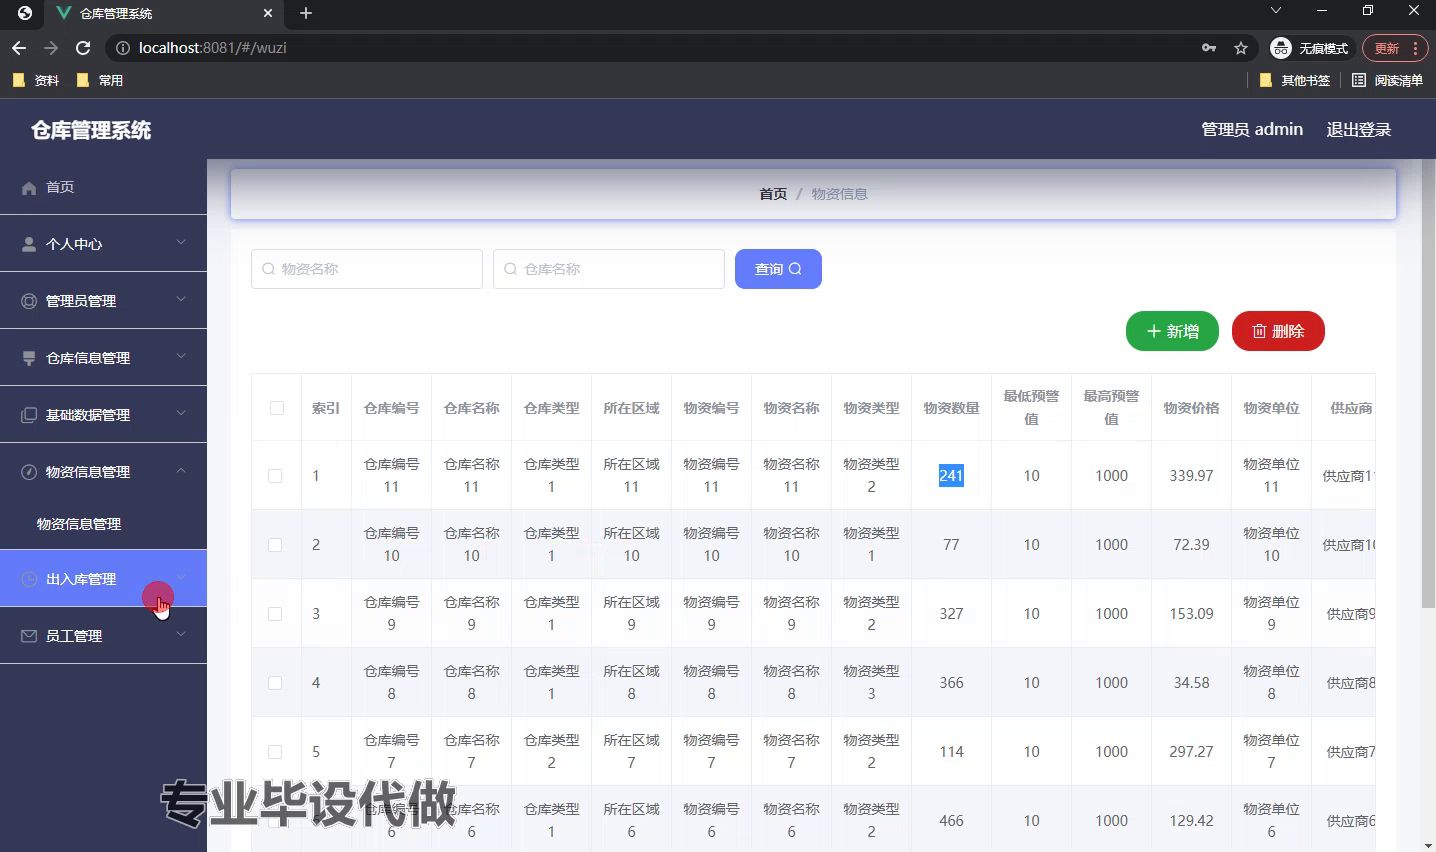
Task: Check the checkbox for row index 2
Action: pos(275,545)
